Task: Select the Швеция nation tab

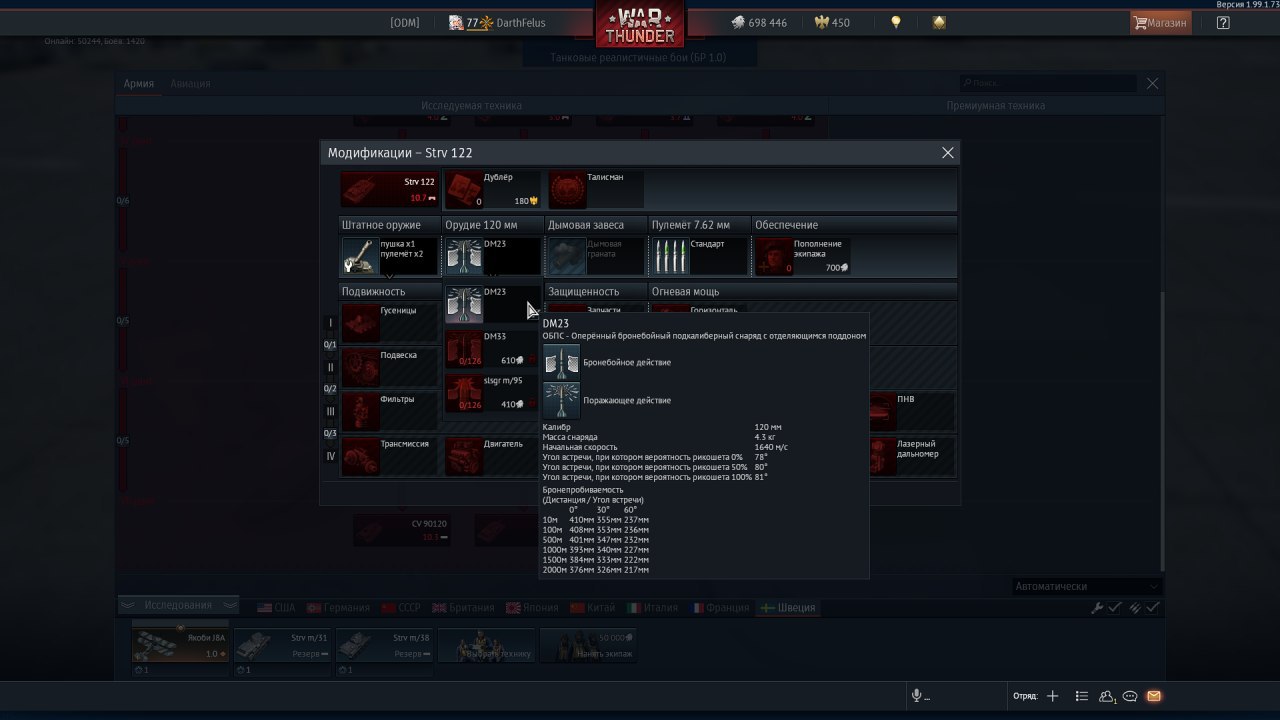Action: (788, 607)
